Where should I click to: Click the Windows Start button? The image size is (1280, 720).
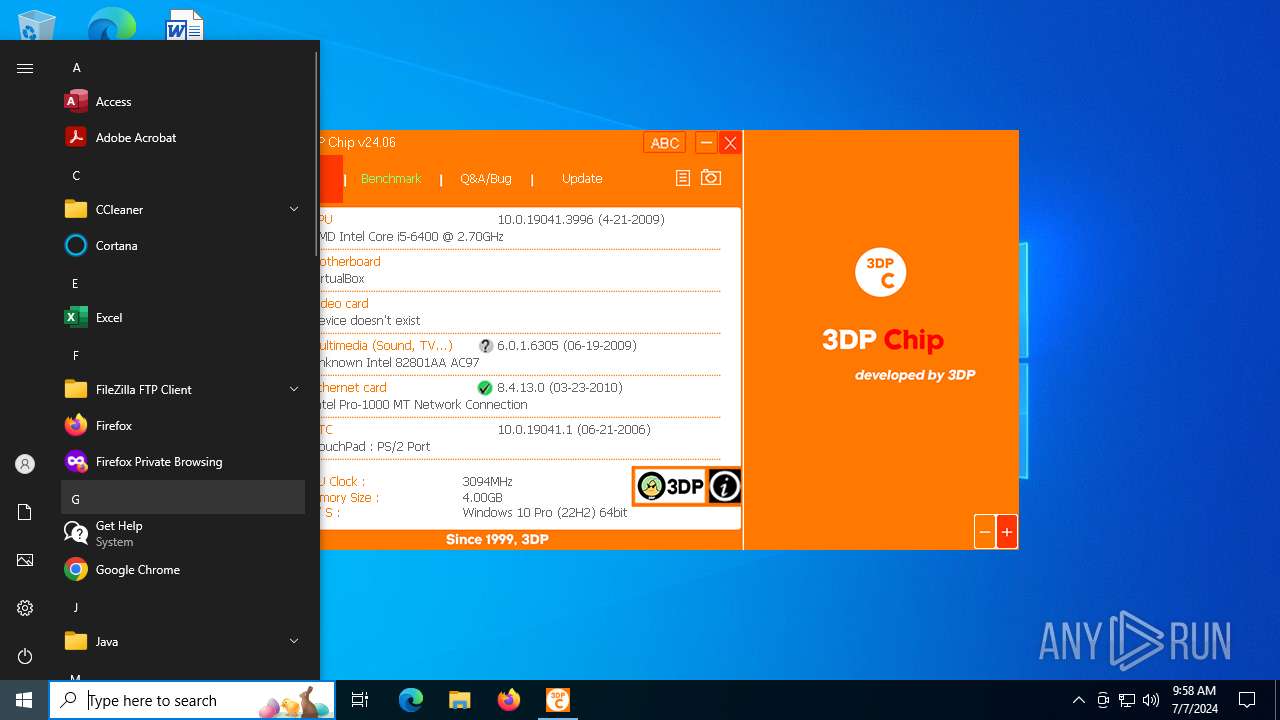point(24,700)
